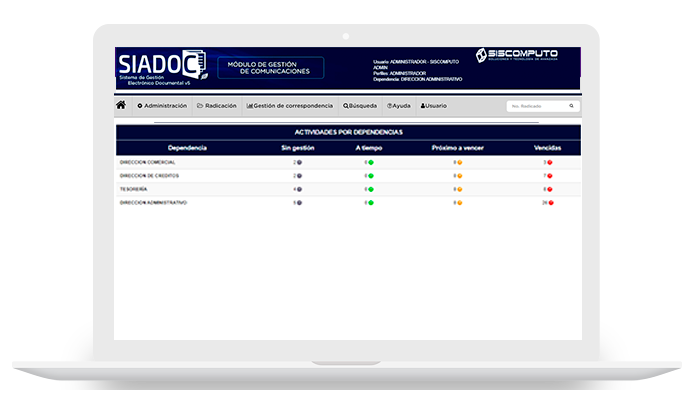Click the Siscomputo company logo
The image size is (698, 410).
(x=516, y=55)
